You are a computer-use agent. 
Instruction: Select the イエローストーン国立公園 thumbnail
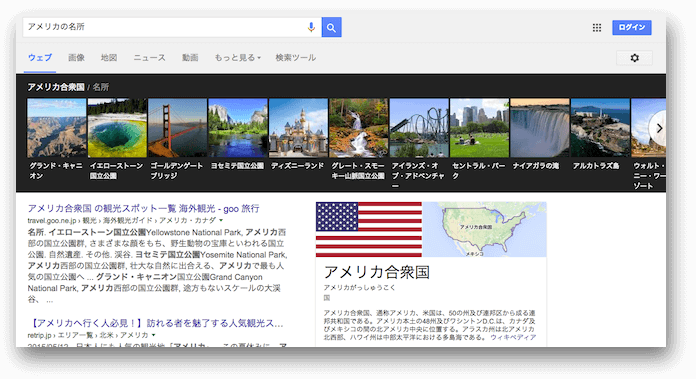tap(117, 128)
